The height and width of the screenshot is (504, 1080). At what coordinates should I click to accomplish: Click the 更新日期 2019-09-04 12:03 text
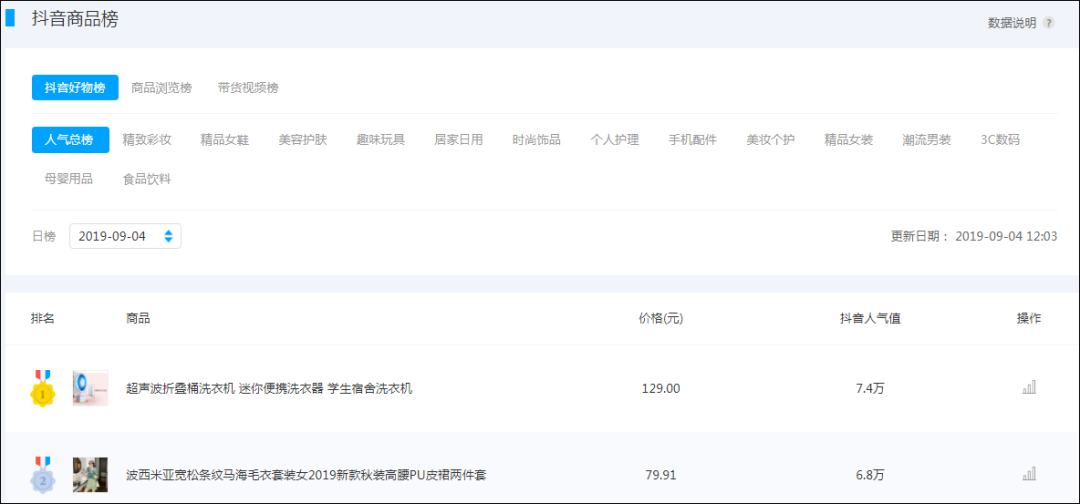[x=974, y=236]
